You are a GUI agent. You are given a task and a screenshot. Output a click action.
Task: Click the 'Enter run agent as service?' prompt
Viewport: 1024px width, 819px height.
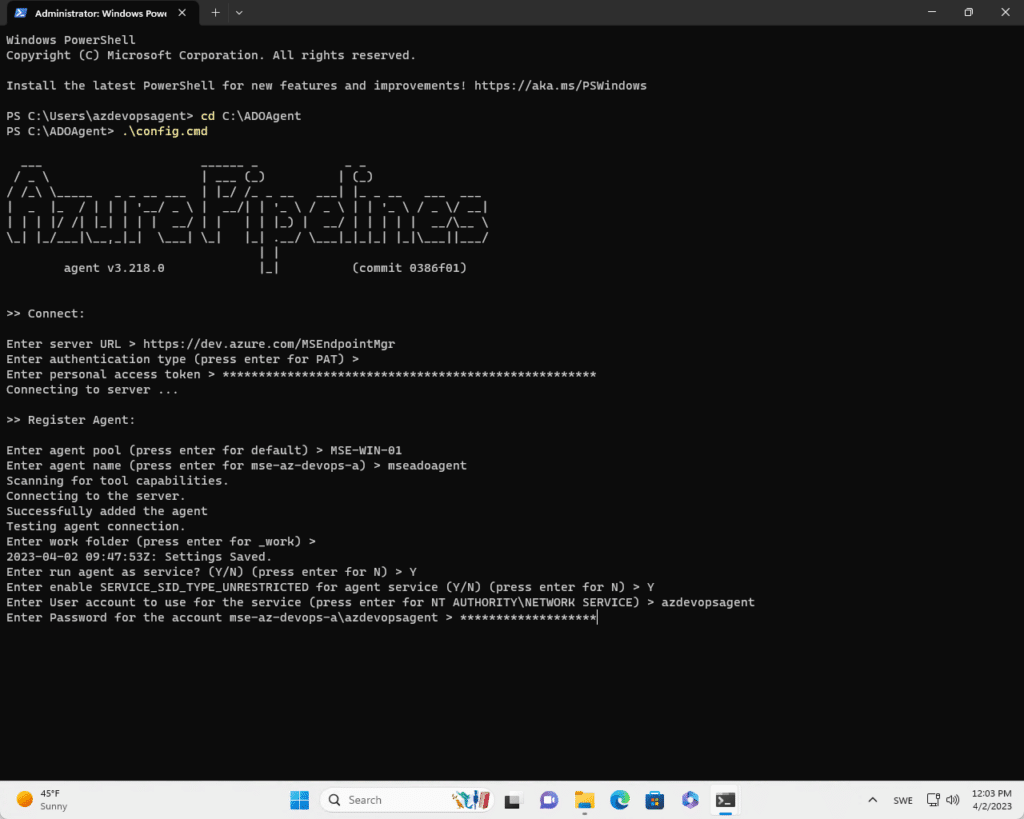click(212, 571)
